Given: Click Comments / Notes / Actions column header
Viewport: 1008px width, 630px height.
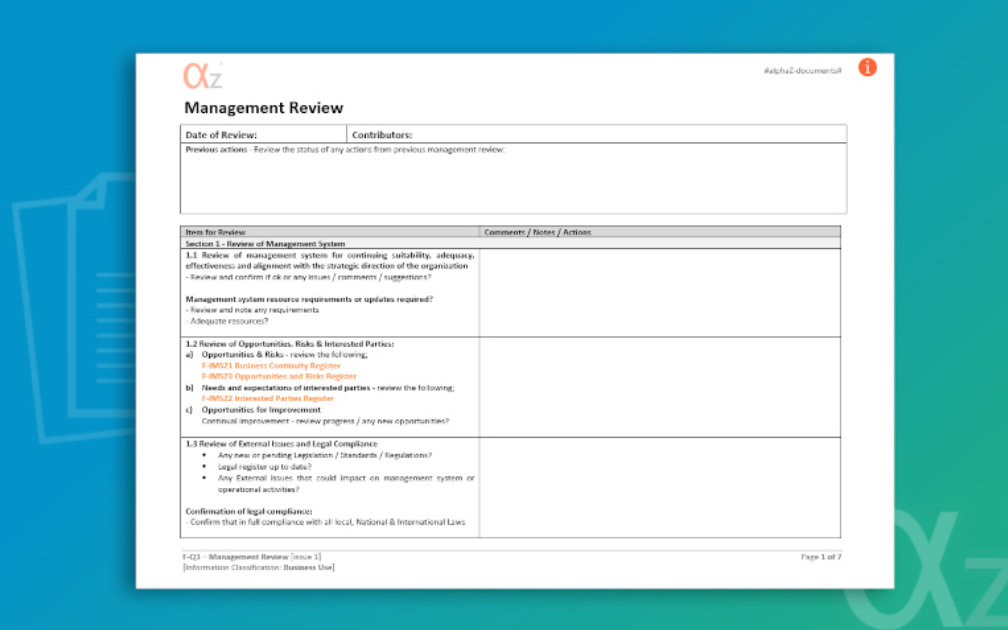Looking at the screenshot, I should click(x=660, y=232).
